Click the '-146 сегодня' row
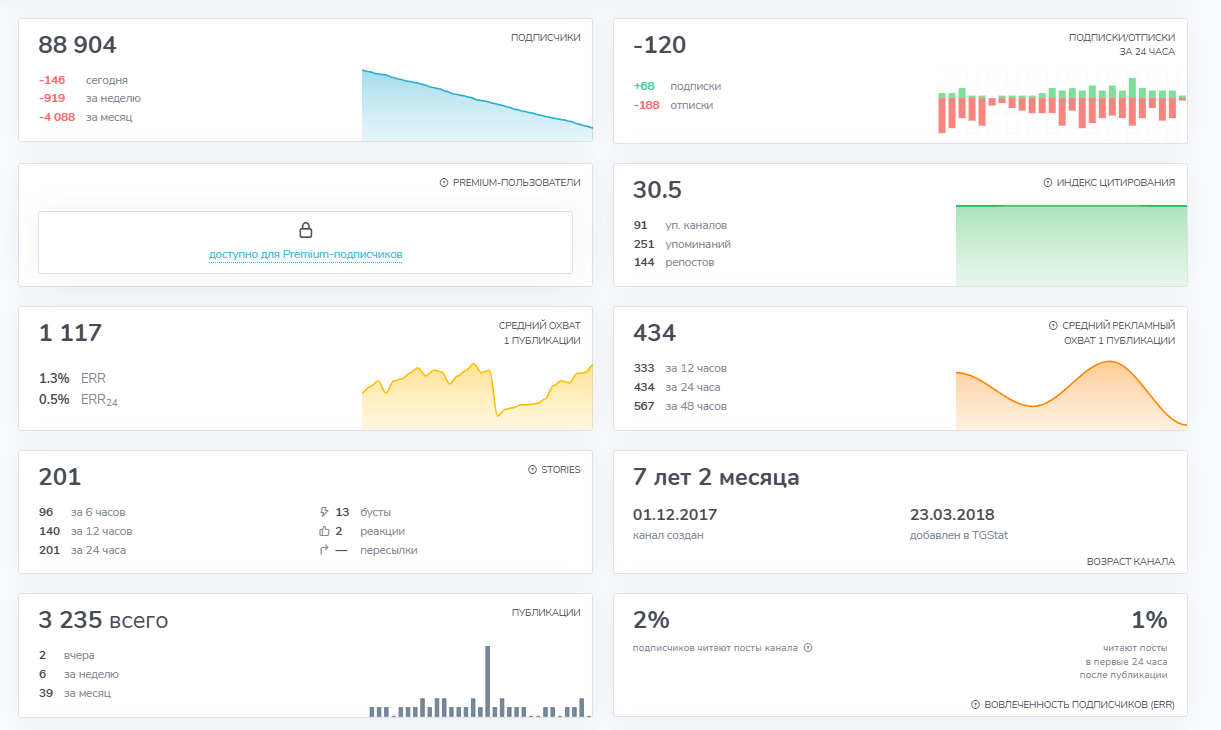Image resolution: width=1221 pixels, height=730 pixels. click(x=83, y=80)
